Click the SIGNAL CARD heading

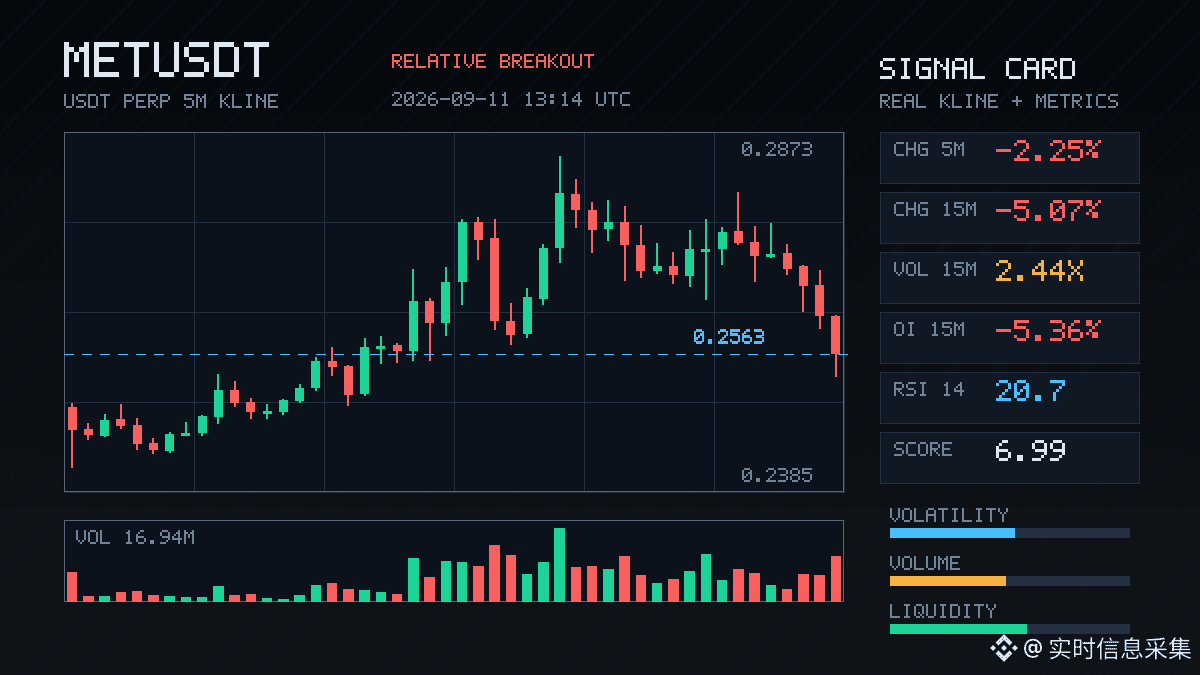977,69
